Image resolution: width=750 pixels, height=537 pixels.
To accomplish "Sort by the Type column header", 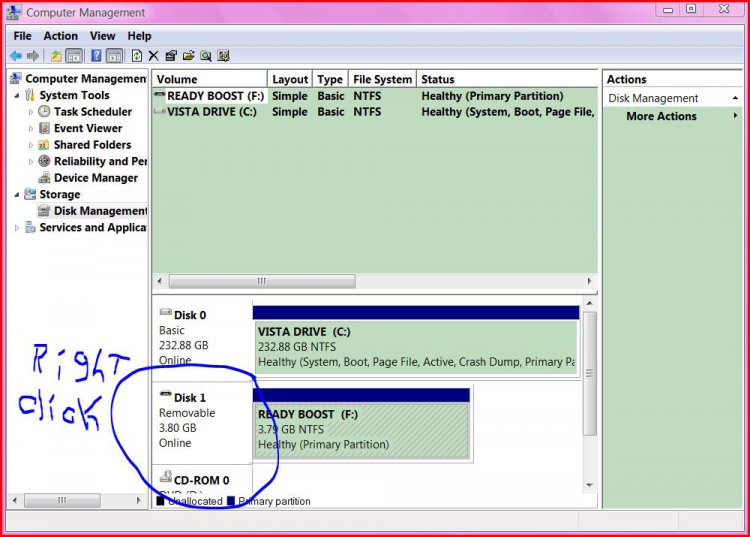I will pyautogui.click(x=330, y=79).
